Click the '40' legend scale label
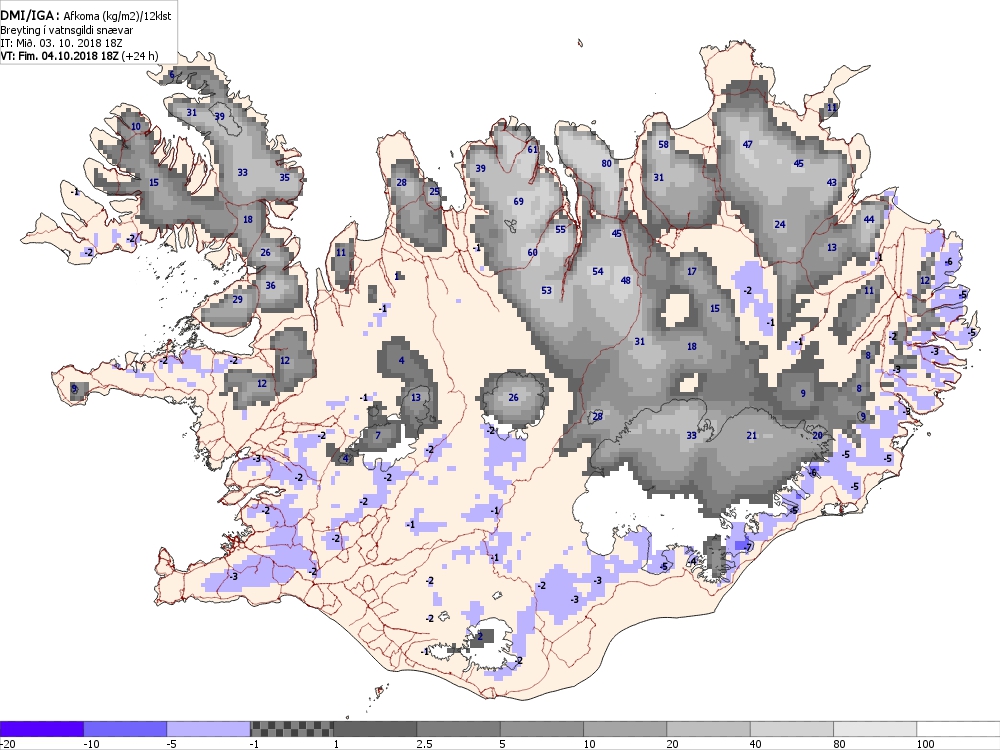Viewport: 1000px width, 750px height. point(756,744)
